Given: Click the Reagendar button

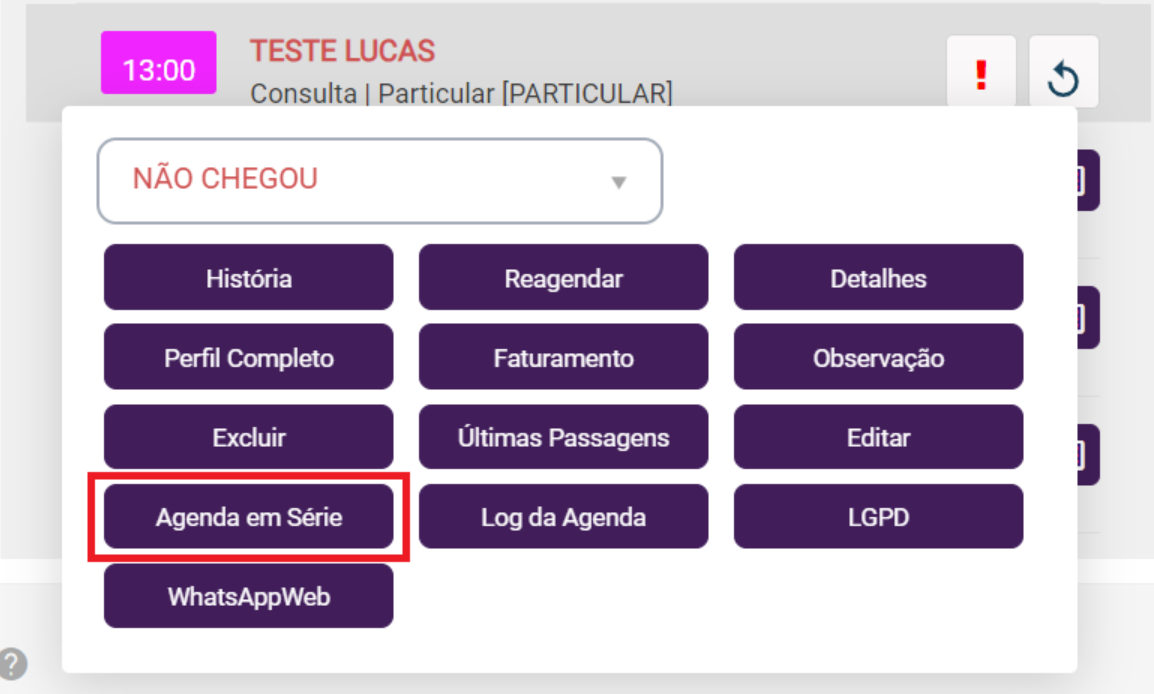Looking at the screenshot, I should click(x=563, y=278).
